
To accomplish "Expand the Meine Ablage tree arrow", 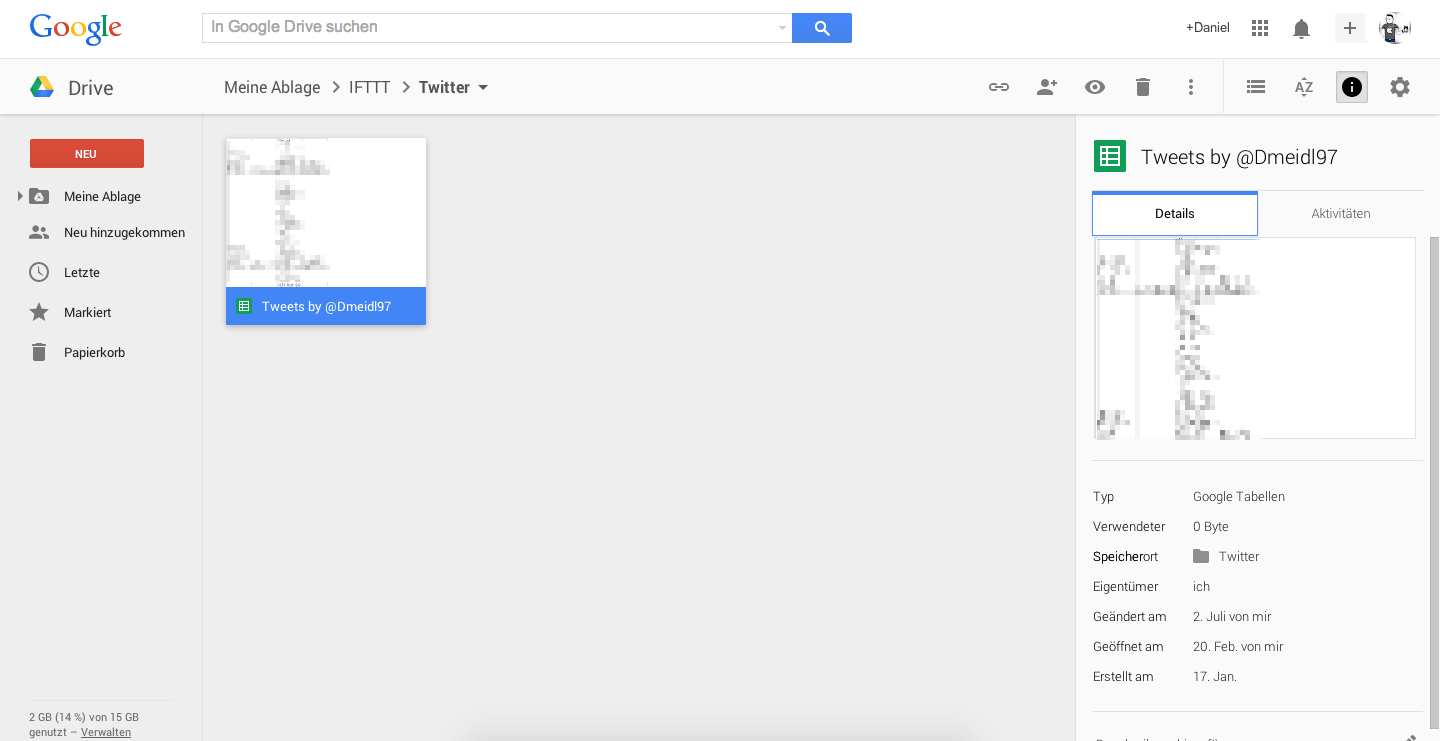I will [x=20, y=196].
